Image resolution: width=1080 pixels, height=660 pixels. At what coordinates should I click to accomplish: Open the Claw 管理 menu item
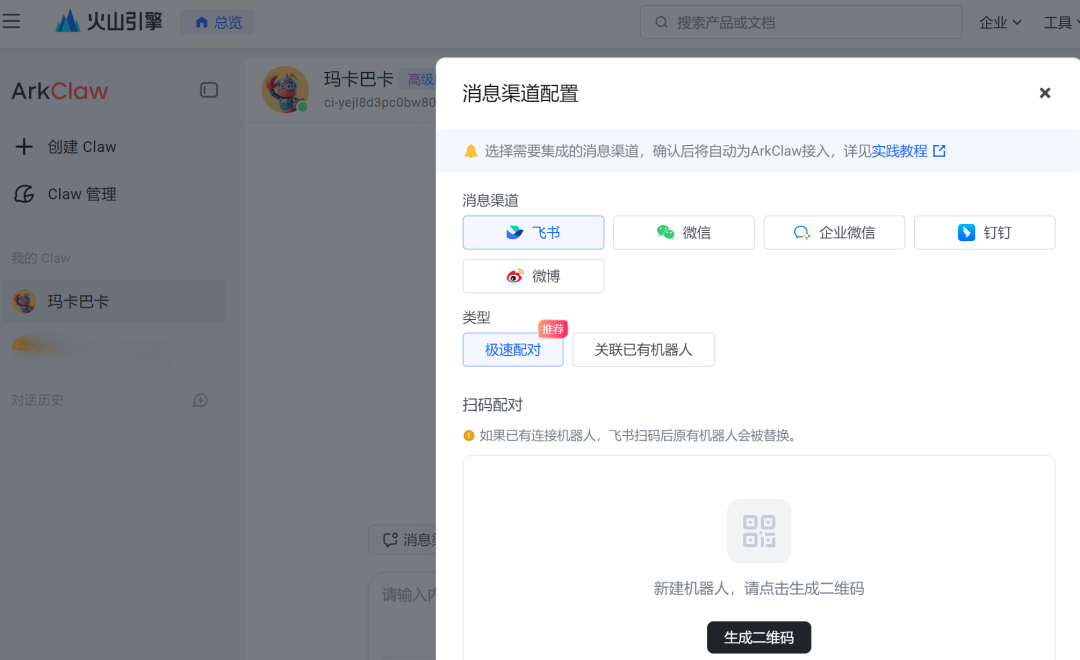click(x=65, y=194)
